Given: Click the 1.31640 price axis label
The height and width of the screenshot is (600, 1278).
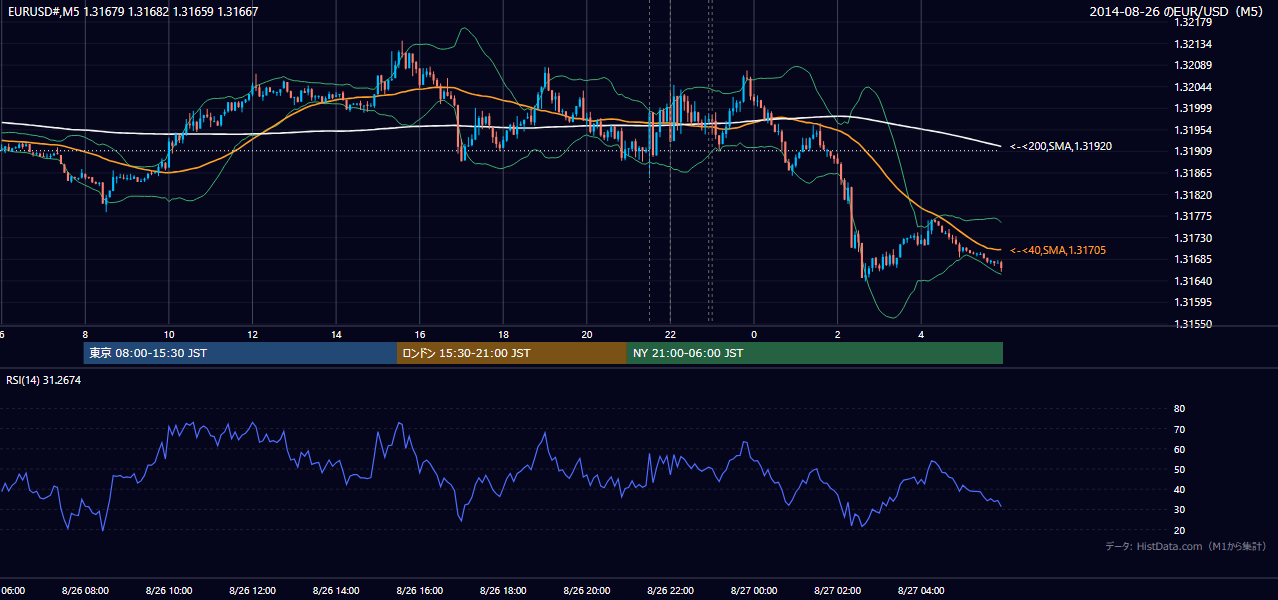Looking at the screenshot, I should 1193,281.
